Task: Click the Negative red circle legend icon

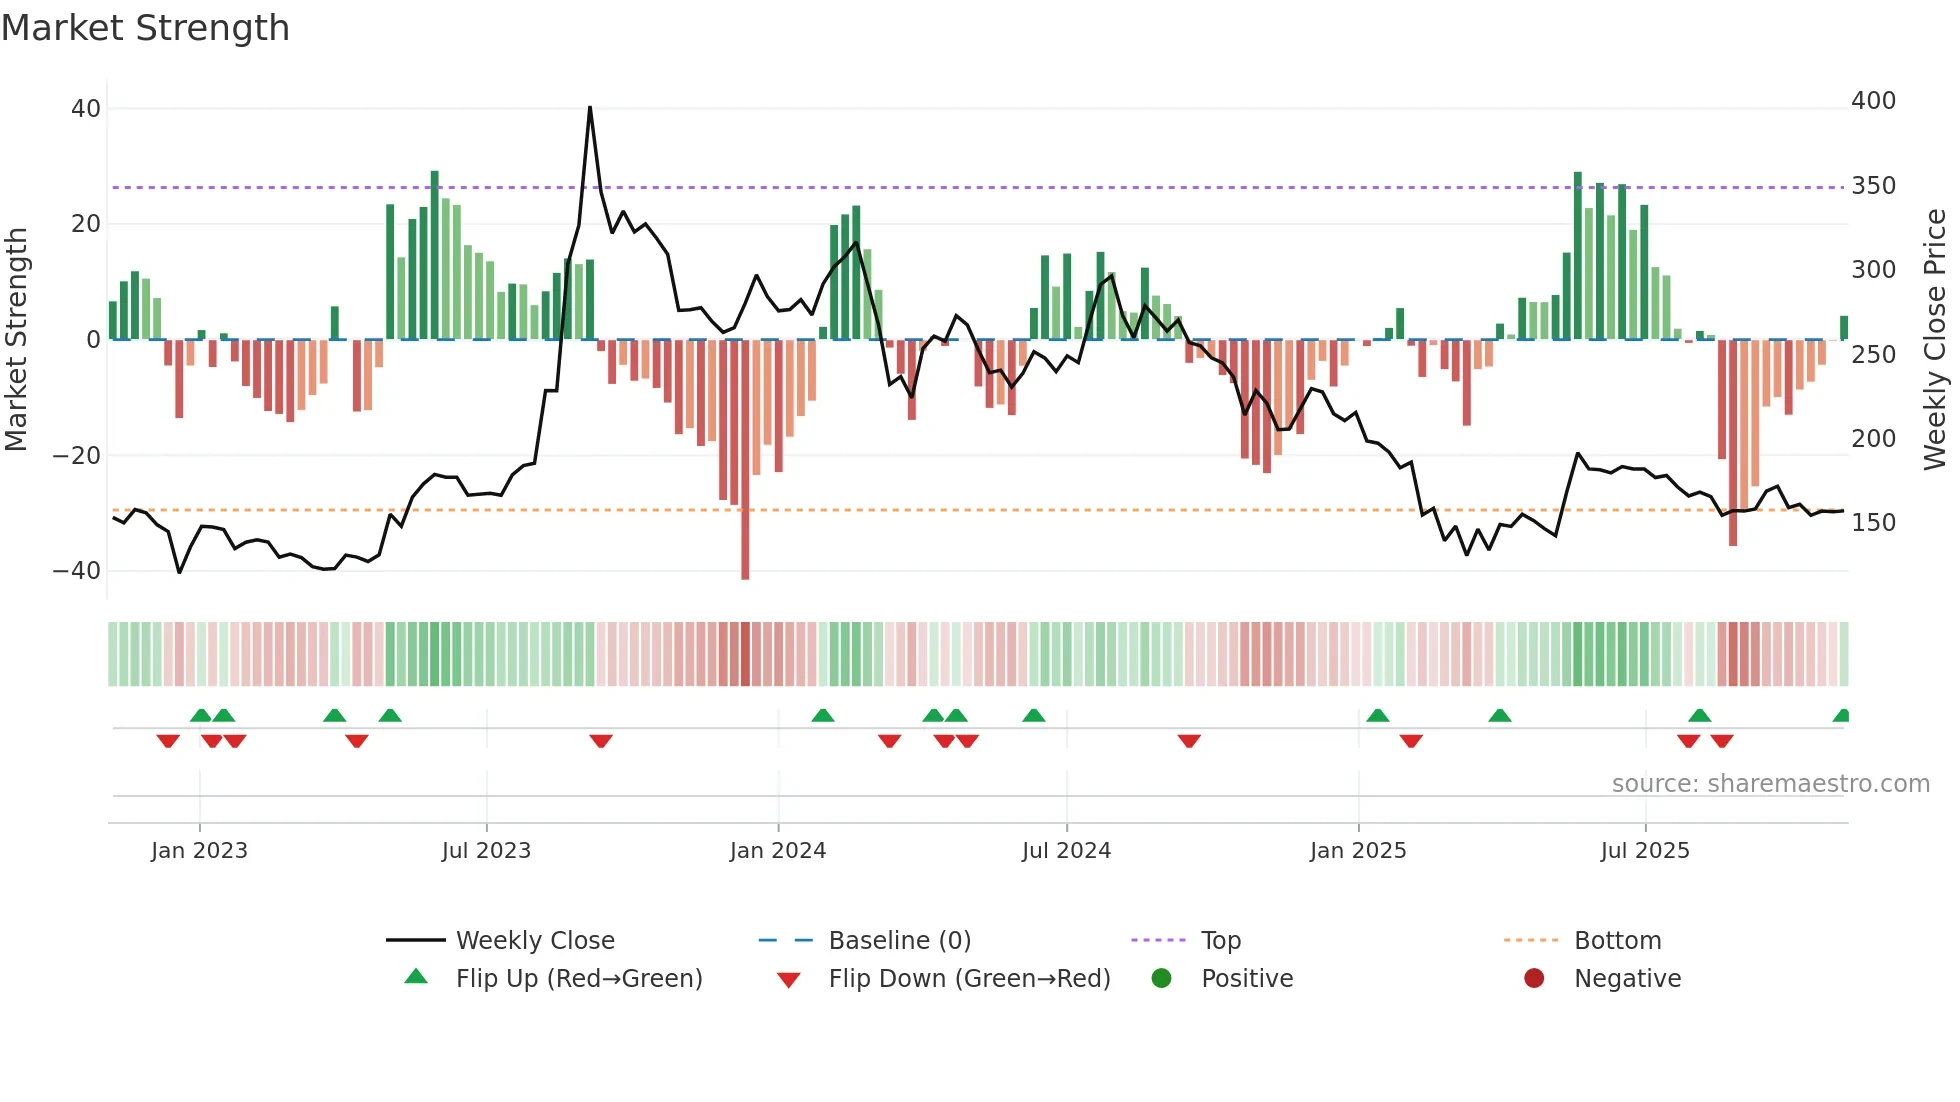Action: pos(1534,978)
